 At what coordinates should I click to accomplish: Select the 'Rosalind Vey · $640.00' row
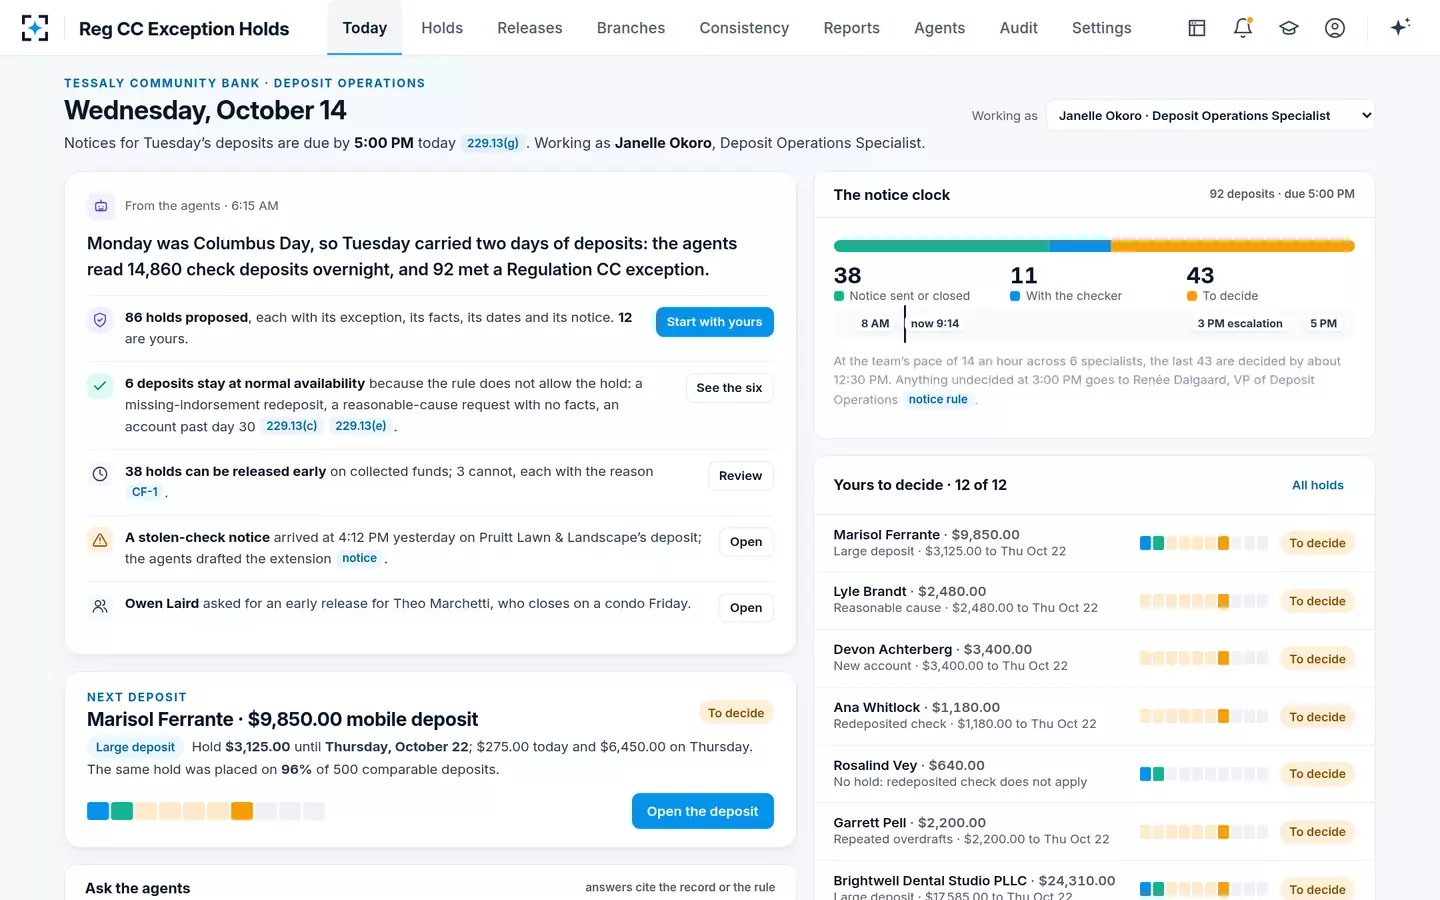click(1094, 774)
